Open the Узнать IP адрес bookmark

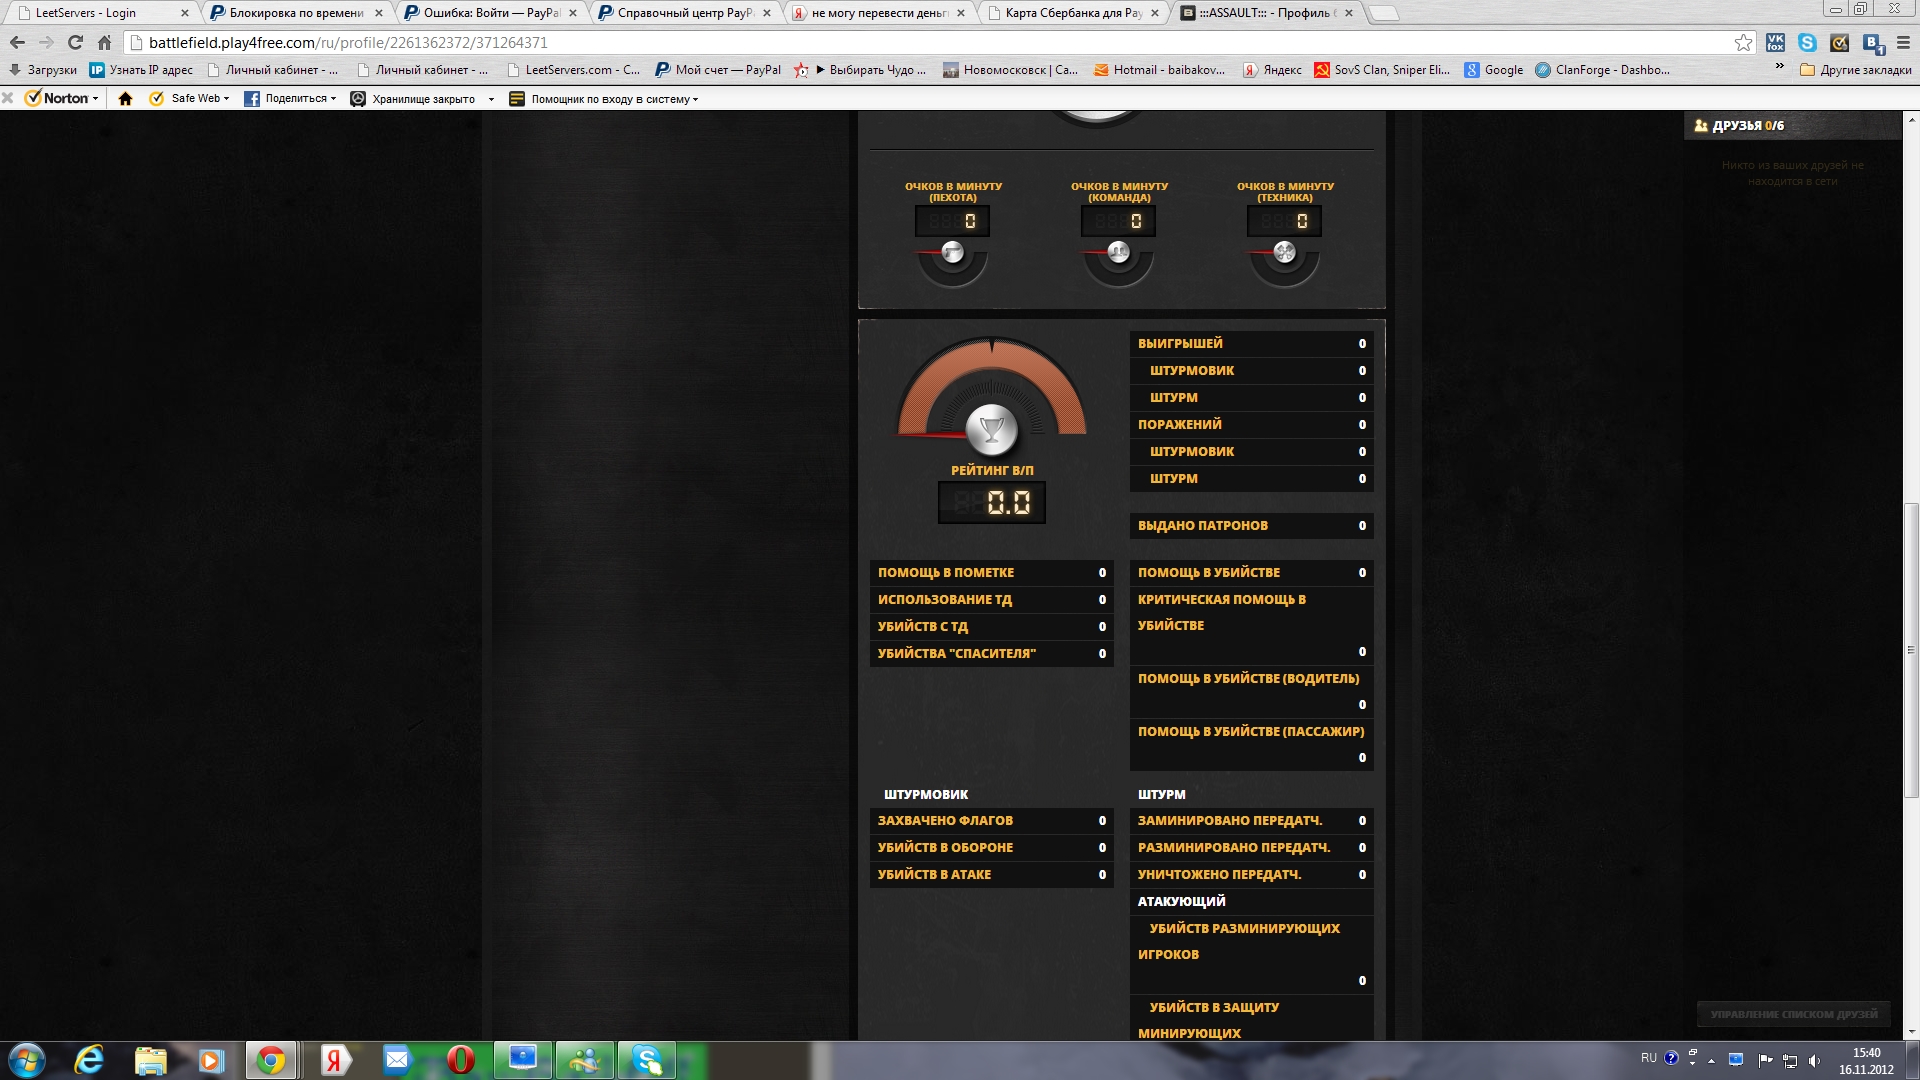(141, 70)
